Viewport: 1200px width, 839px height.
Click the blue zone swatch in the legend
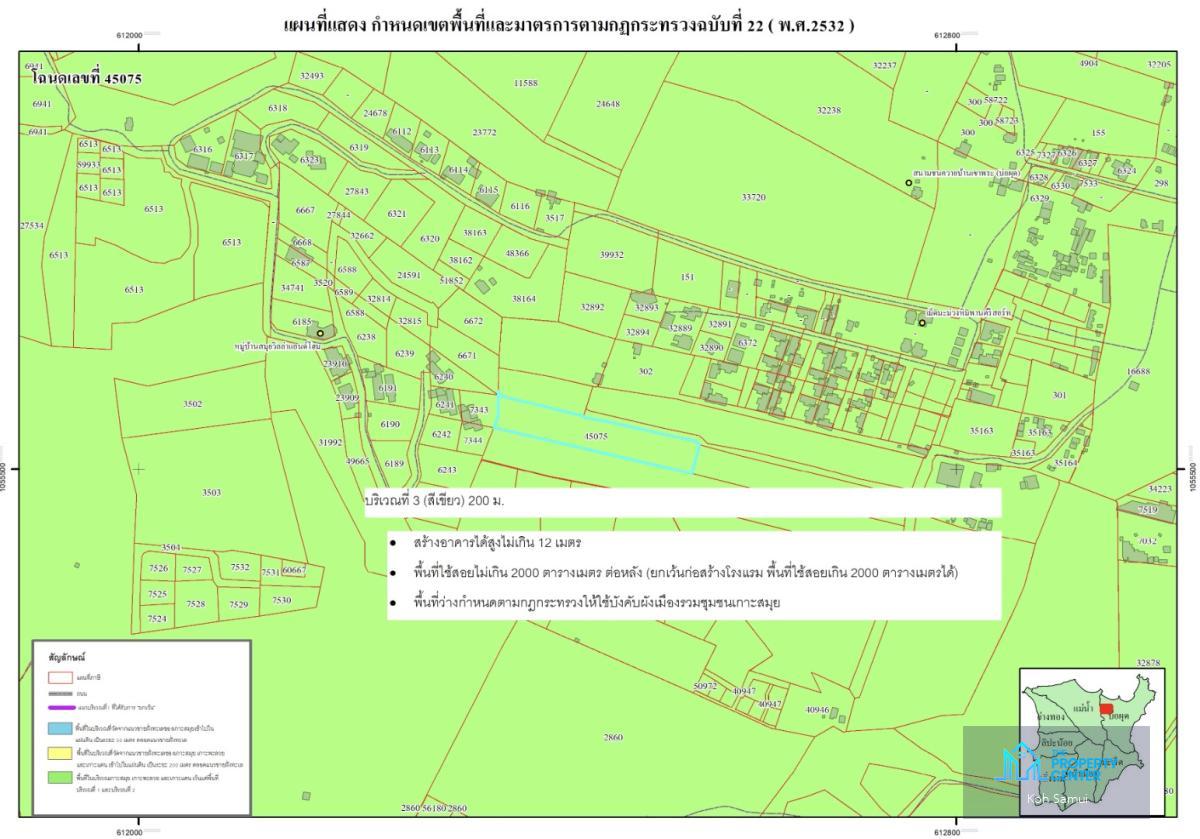[60, 729]
